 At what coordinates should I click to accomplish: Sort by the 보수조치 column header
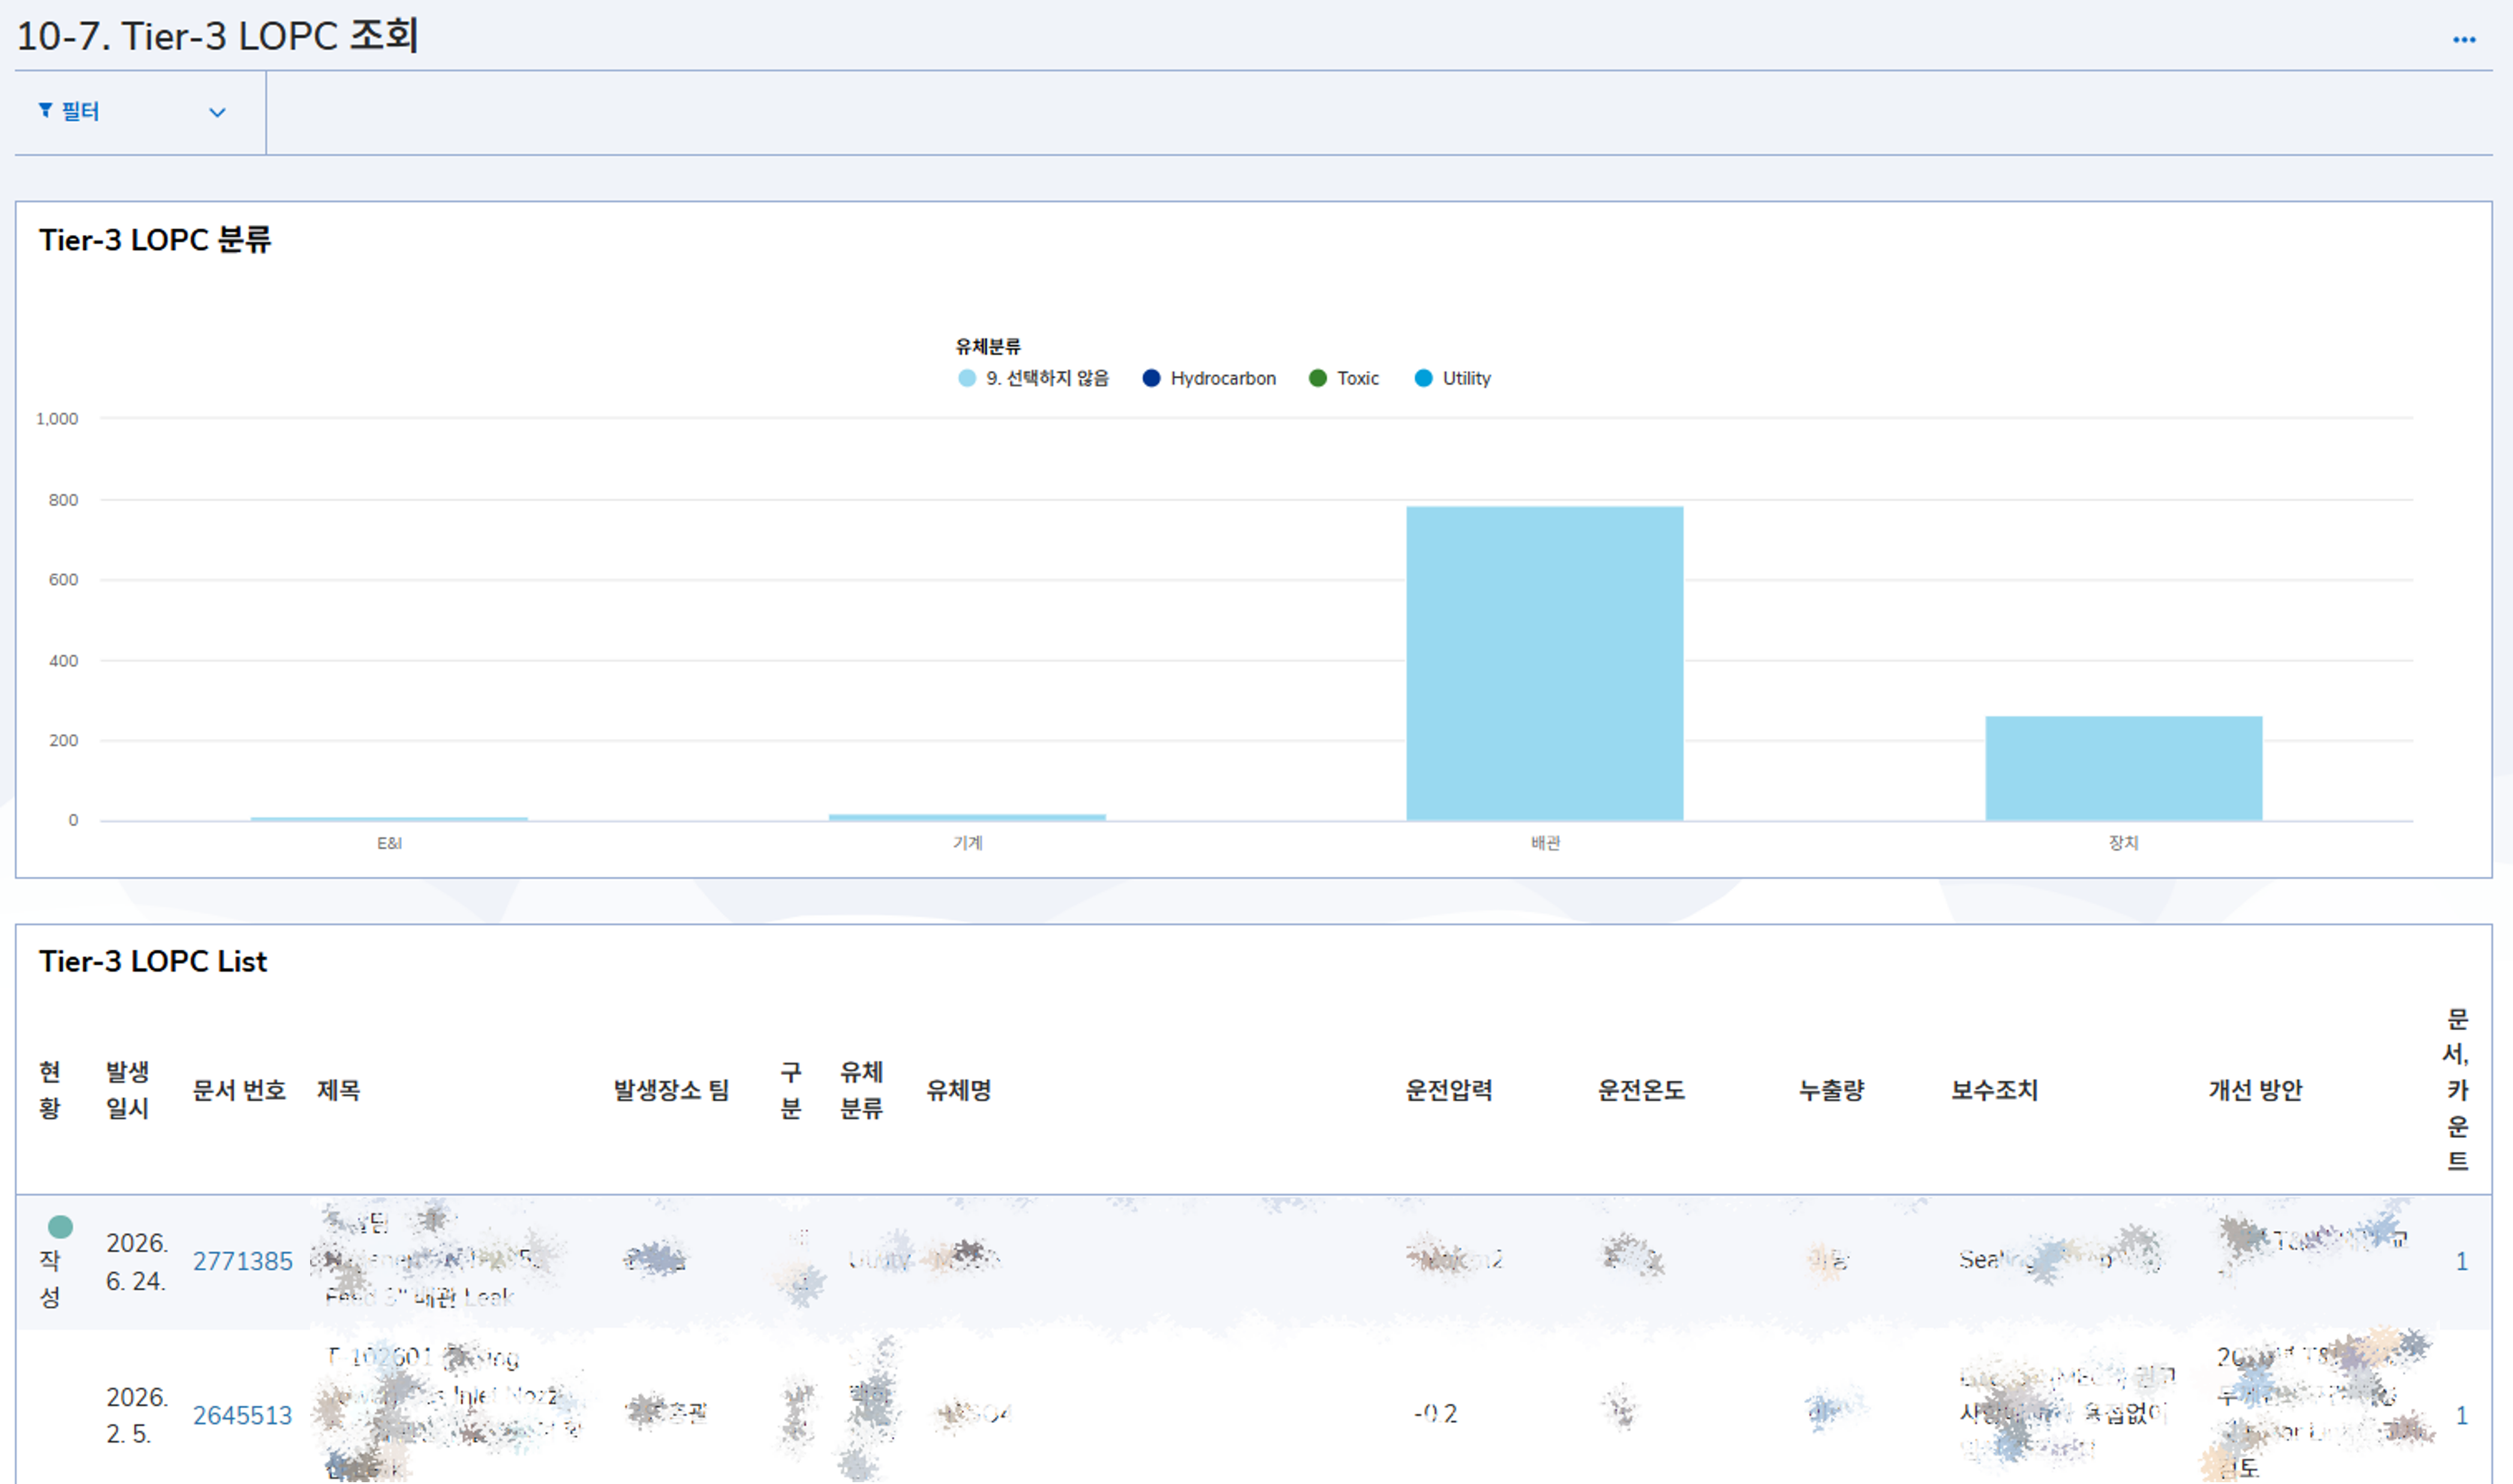(1994, 1090)
